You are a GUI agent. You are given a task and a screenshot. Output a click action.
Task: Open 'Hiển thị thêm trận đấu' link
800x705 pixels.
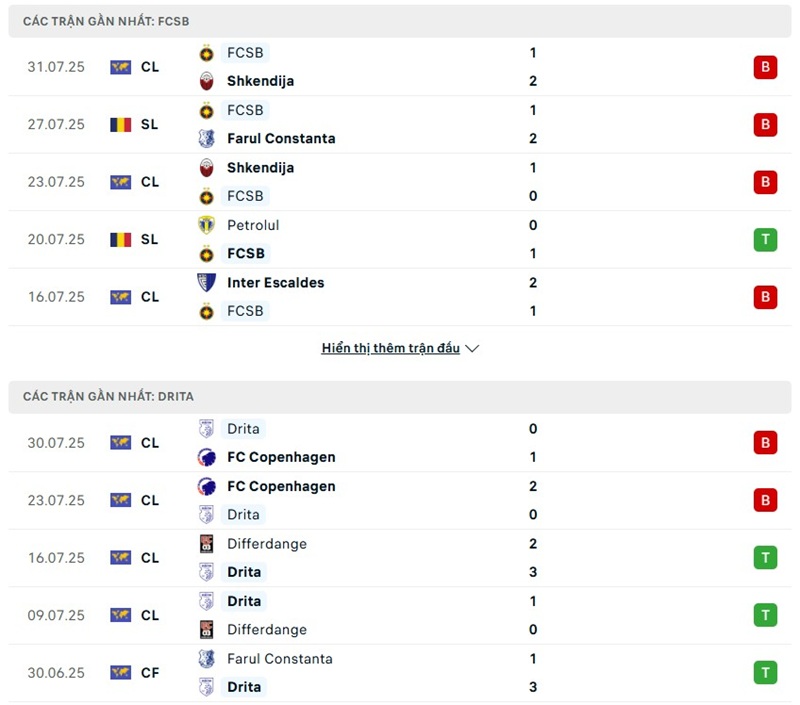pos(390,349)
